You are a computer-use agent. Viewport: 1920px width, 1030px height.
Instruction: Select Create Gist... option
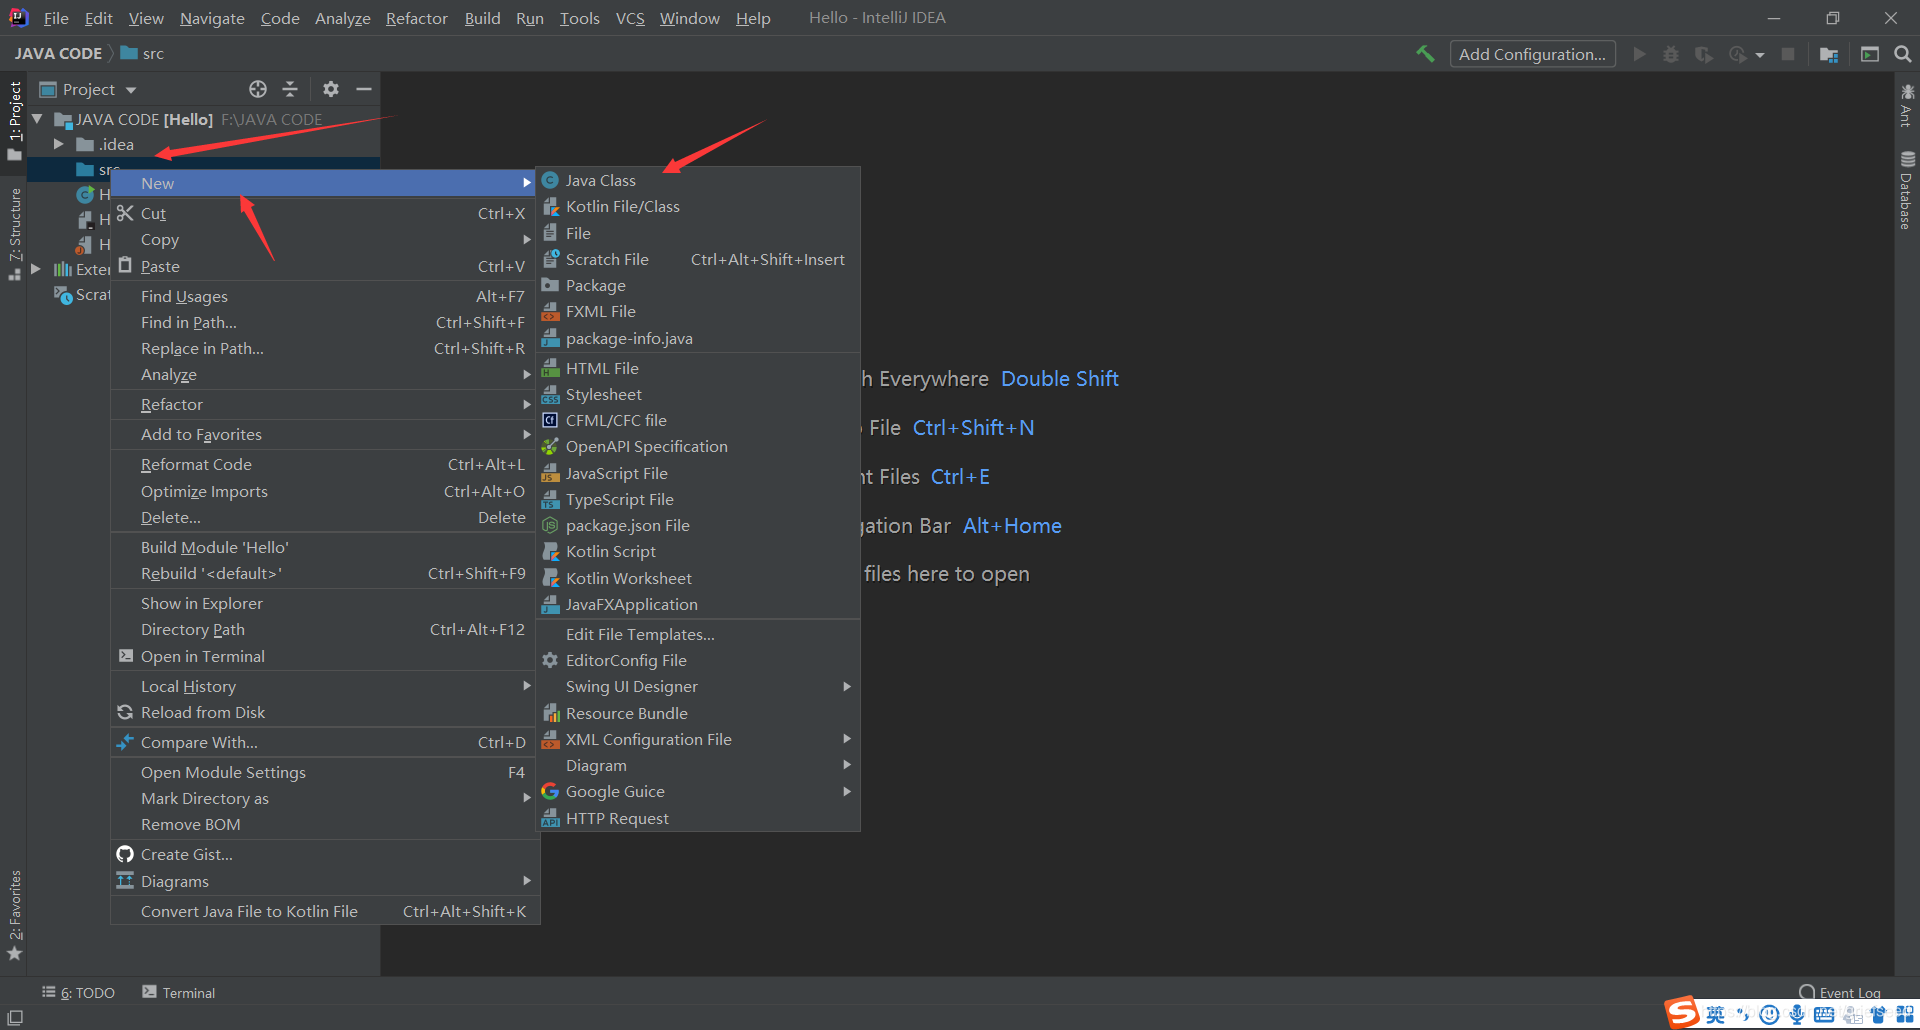click(325, 854)
